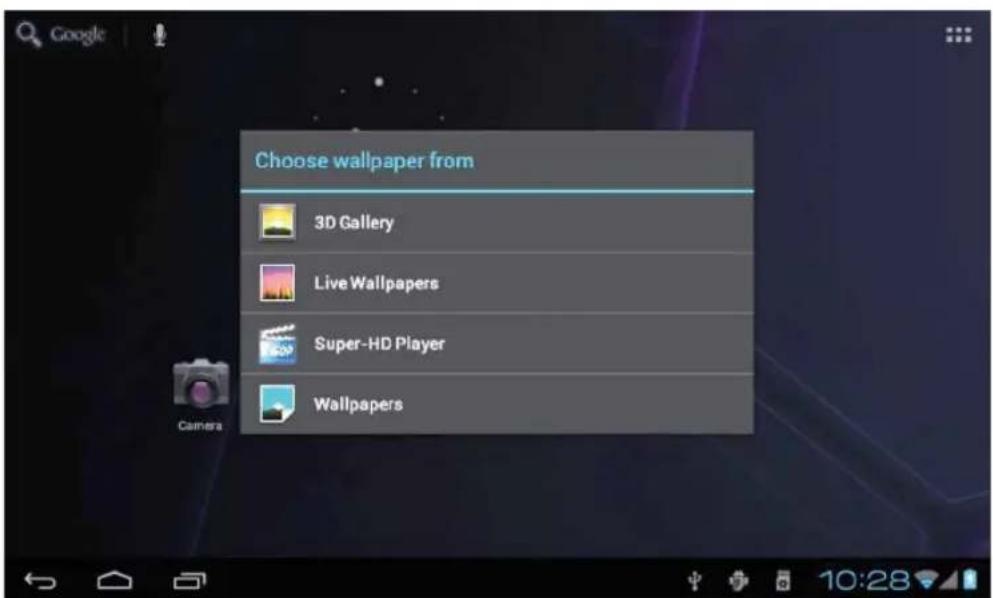The image size is (993, 598).
Task: Click the Live Wallpapers icon
Action: tap(277, 283)
